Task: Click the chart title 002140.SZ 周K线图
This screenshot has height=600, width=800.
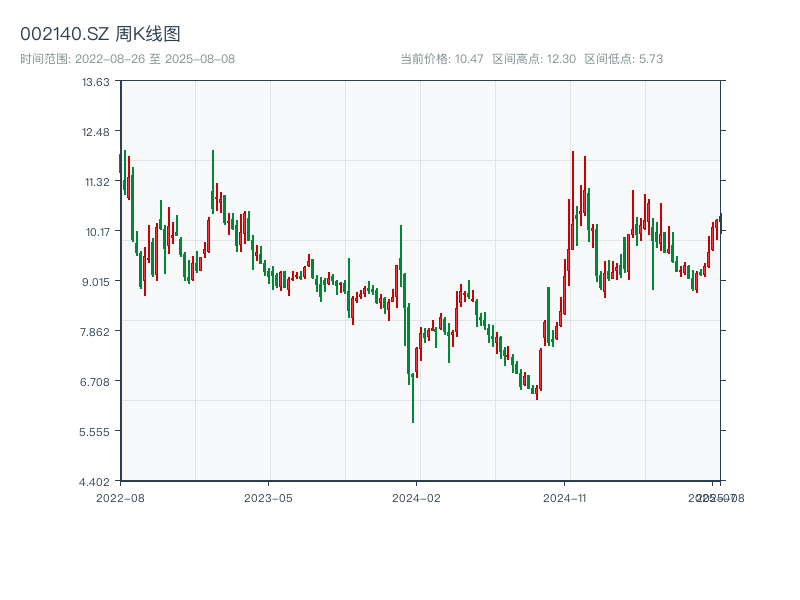Action: coord(100,34)
